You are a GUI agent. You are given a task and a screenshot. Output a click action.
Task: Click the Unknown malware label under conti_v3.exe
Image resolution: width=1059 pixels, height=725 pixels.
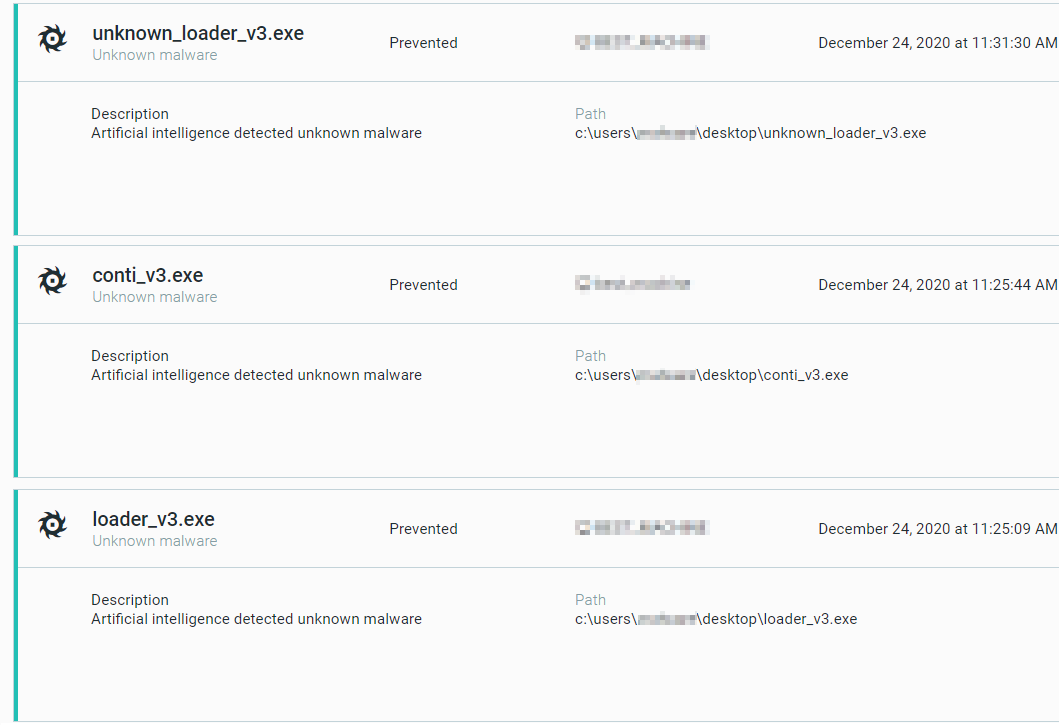tap(154, 296)
